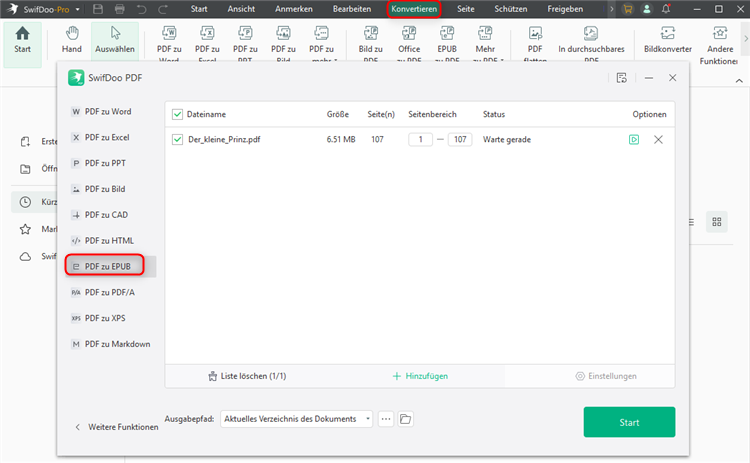This screenshot has height=463, width=750.
Task: Open the Ansicht tab
Action: click(x=241, y=9)
